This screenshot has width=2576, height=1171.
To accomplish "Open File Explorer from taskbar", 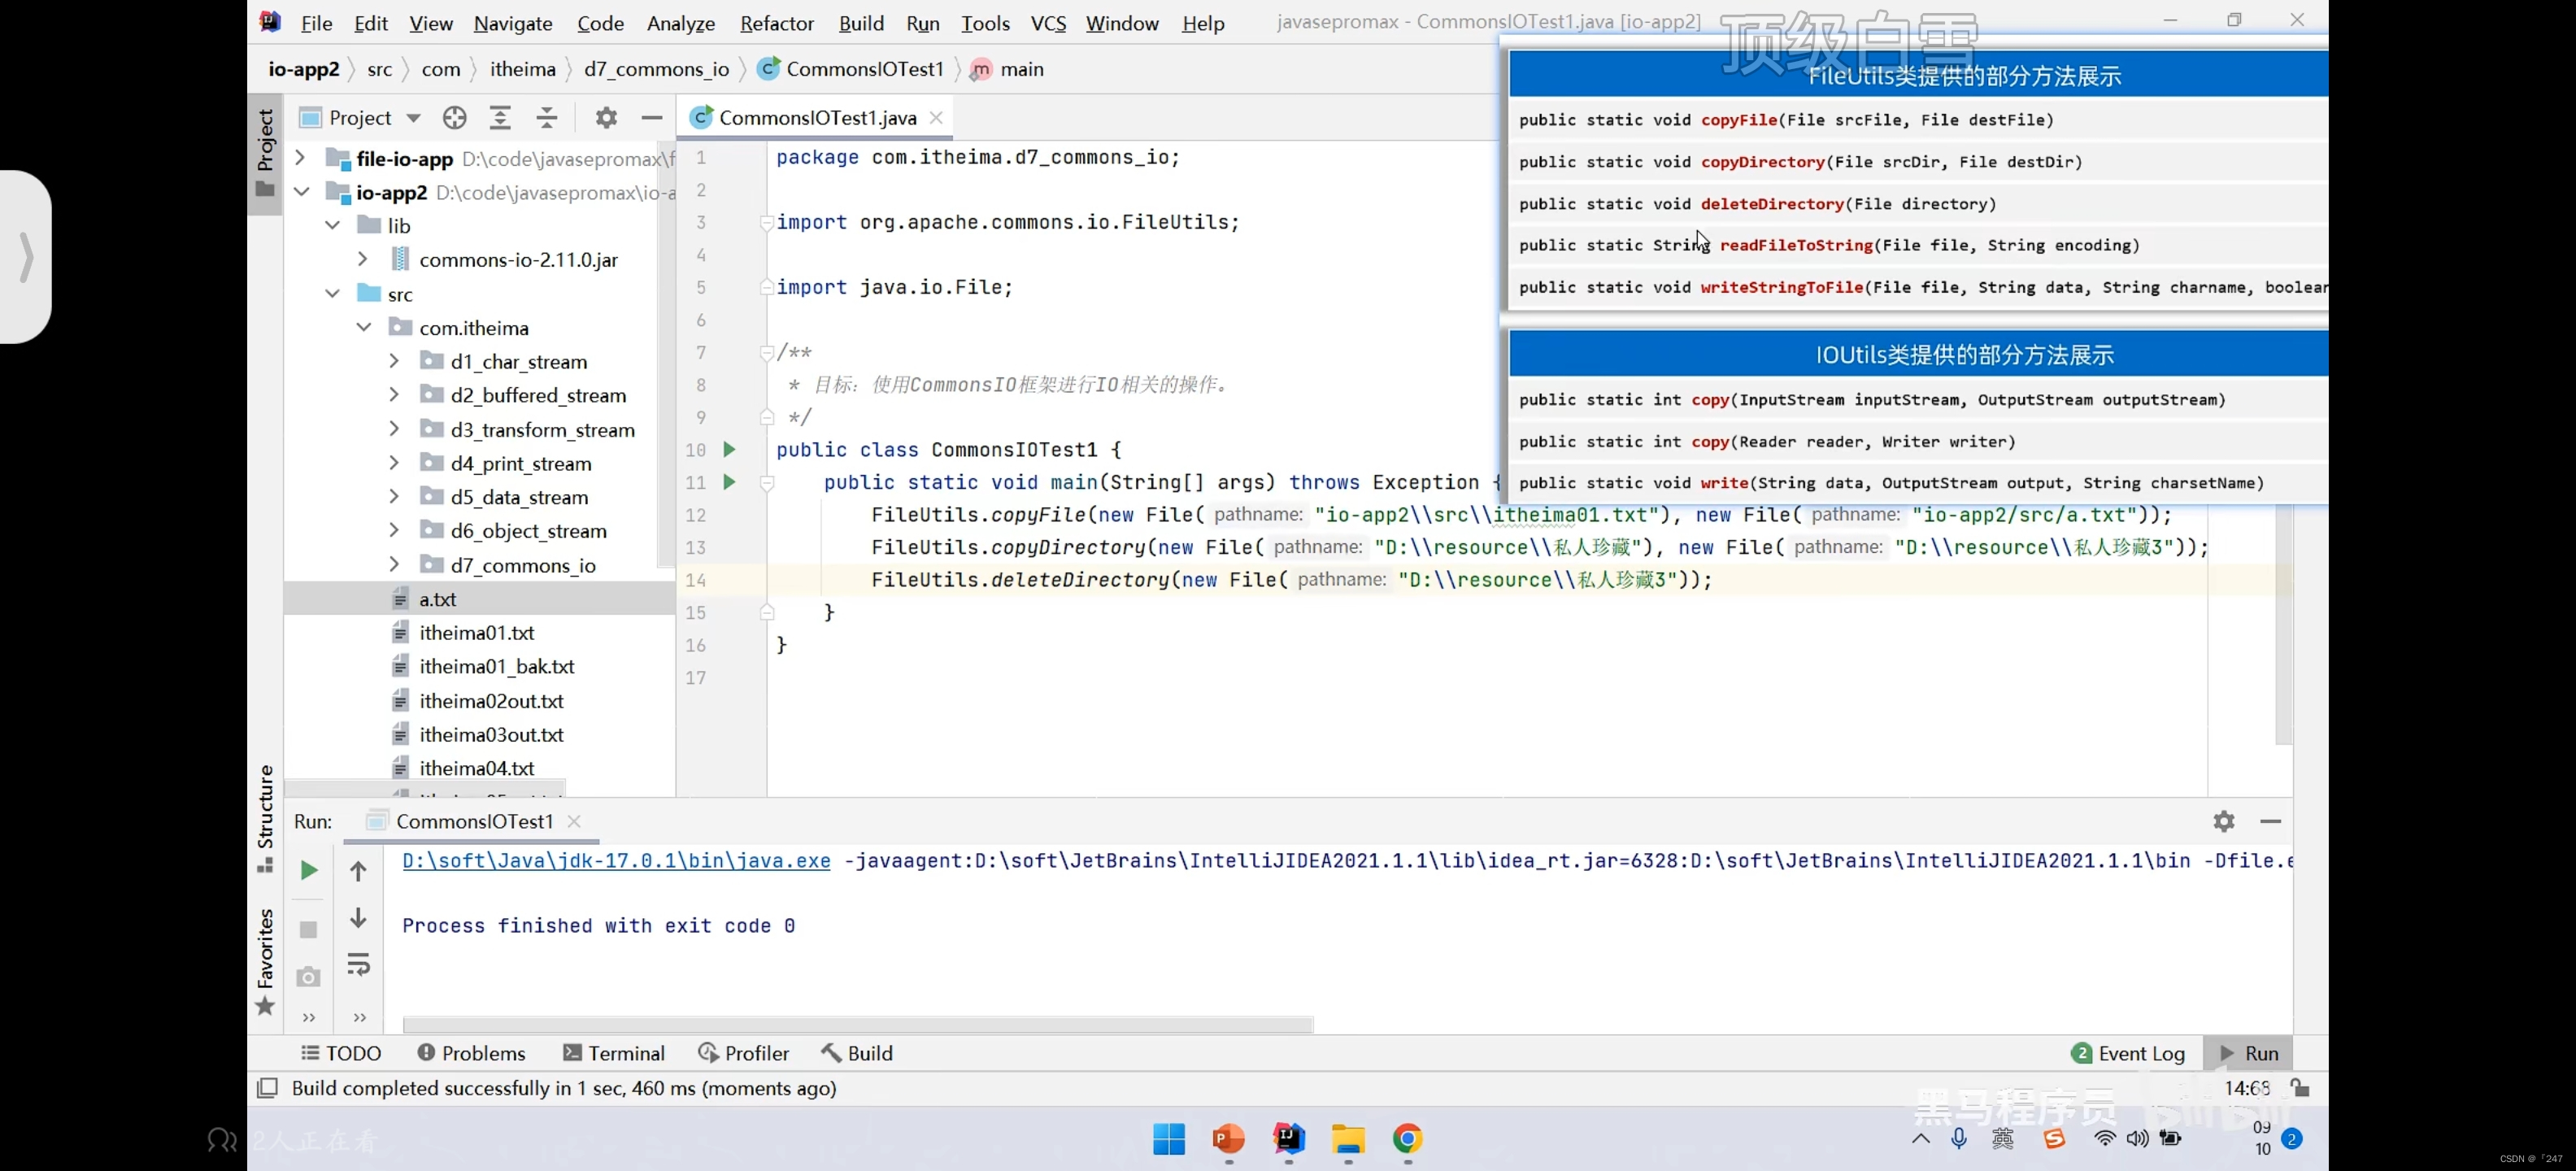I will coord(1348,1139).
